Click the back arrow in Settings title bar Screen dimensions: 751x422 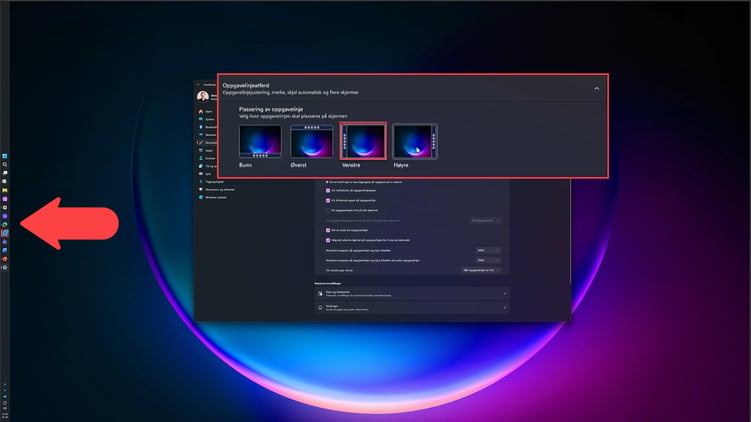(x=198, y=84)
